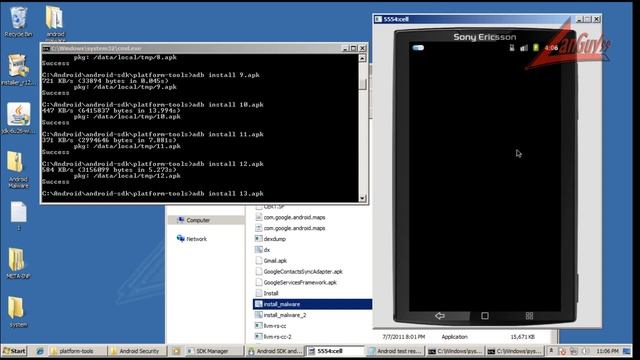640x360 pixels.
Task: Open the Windows Start menu
Action: point(14,351)
